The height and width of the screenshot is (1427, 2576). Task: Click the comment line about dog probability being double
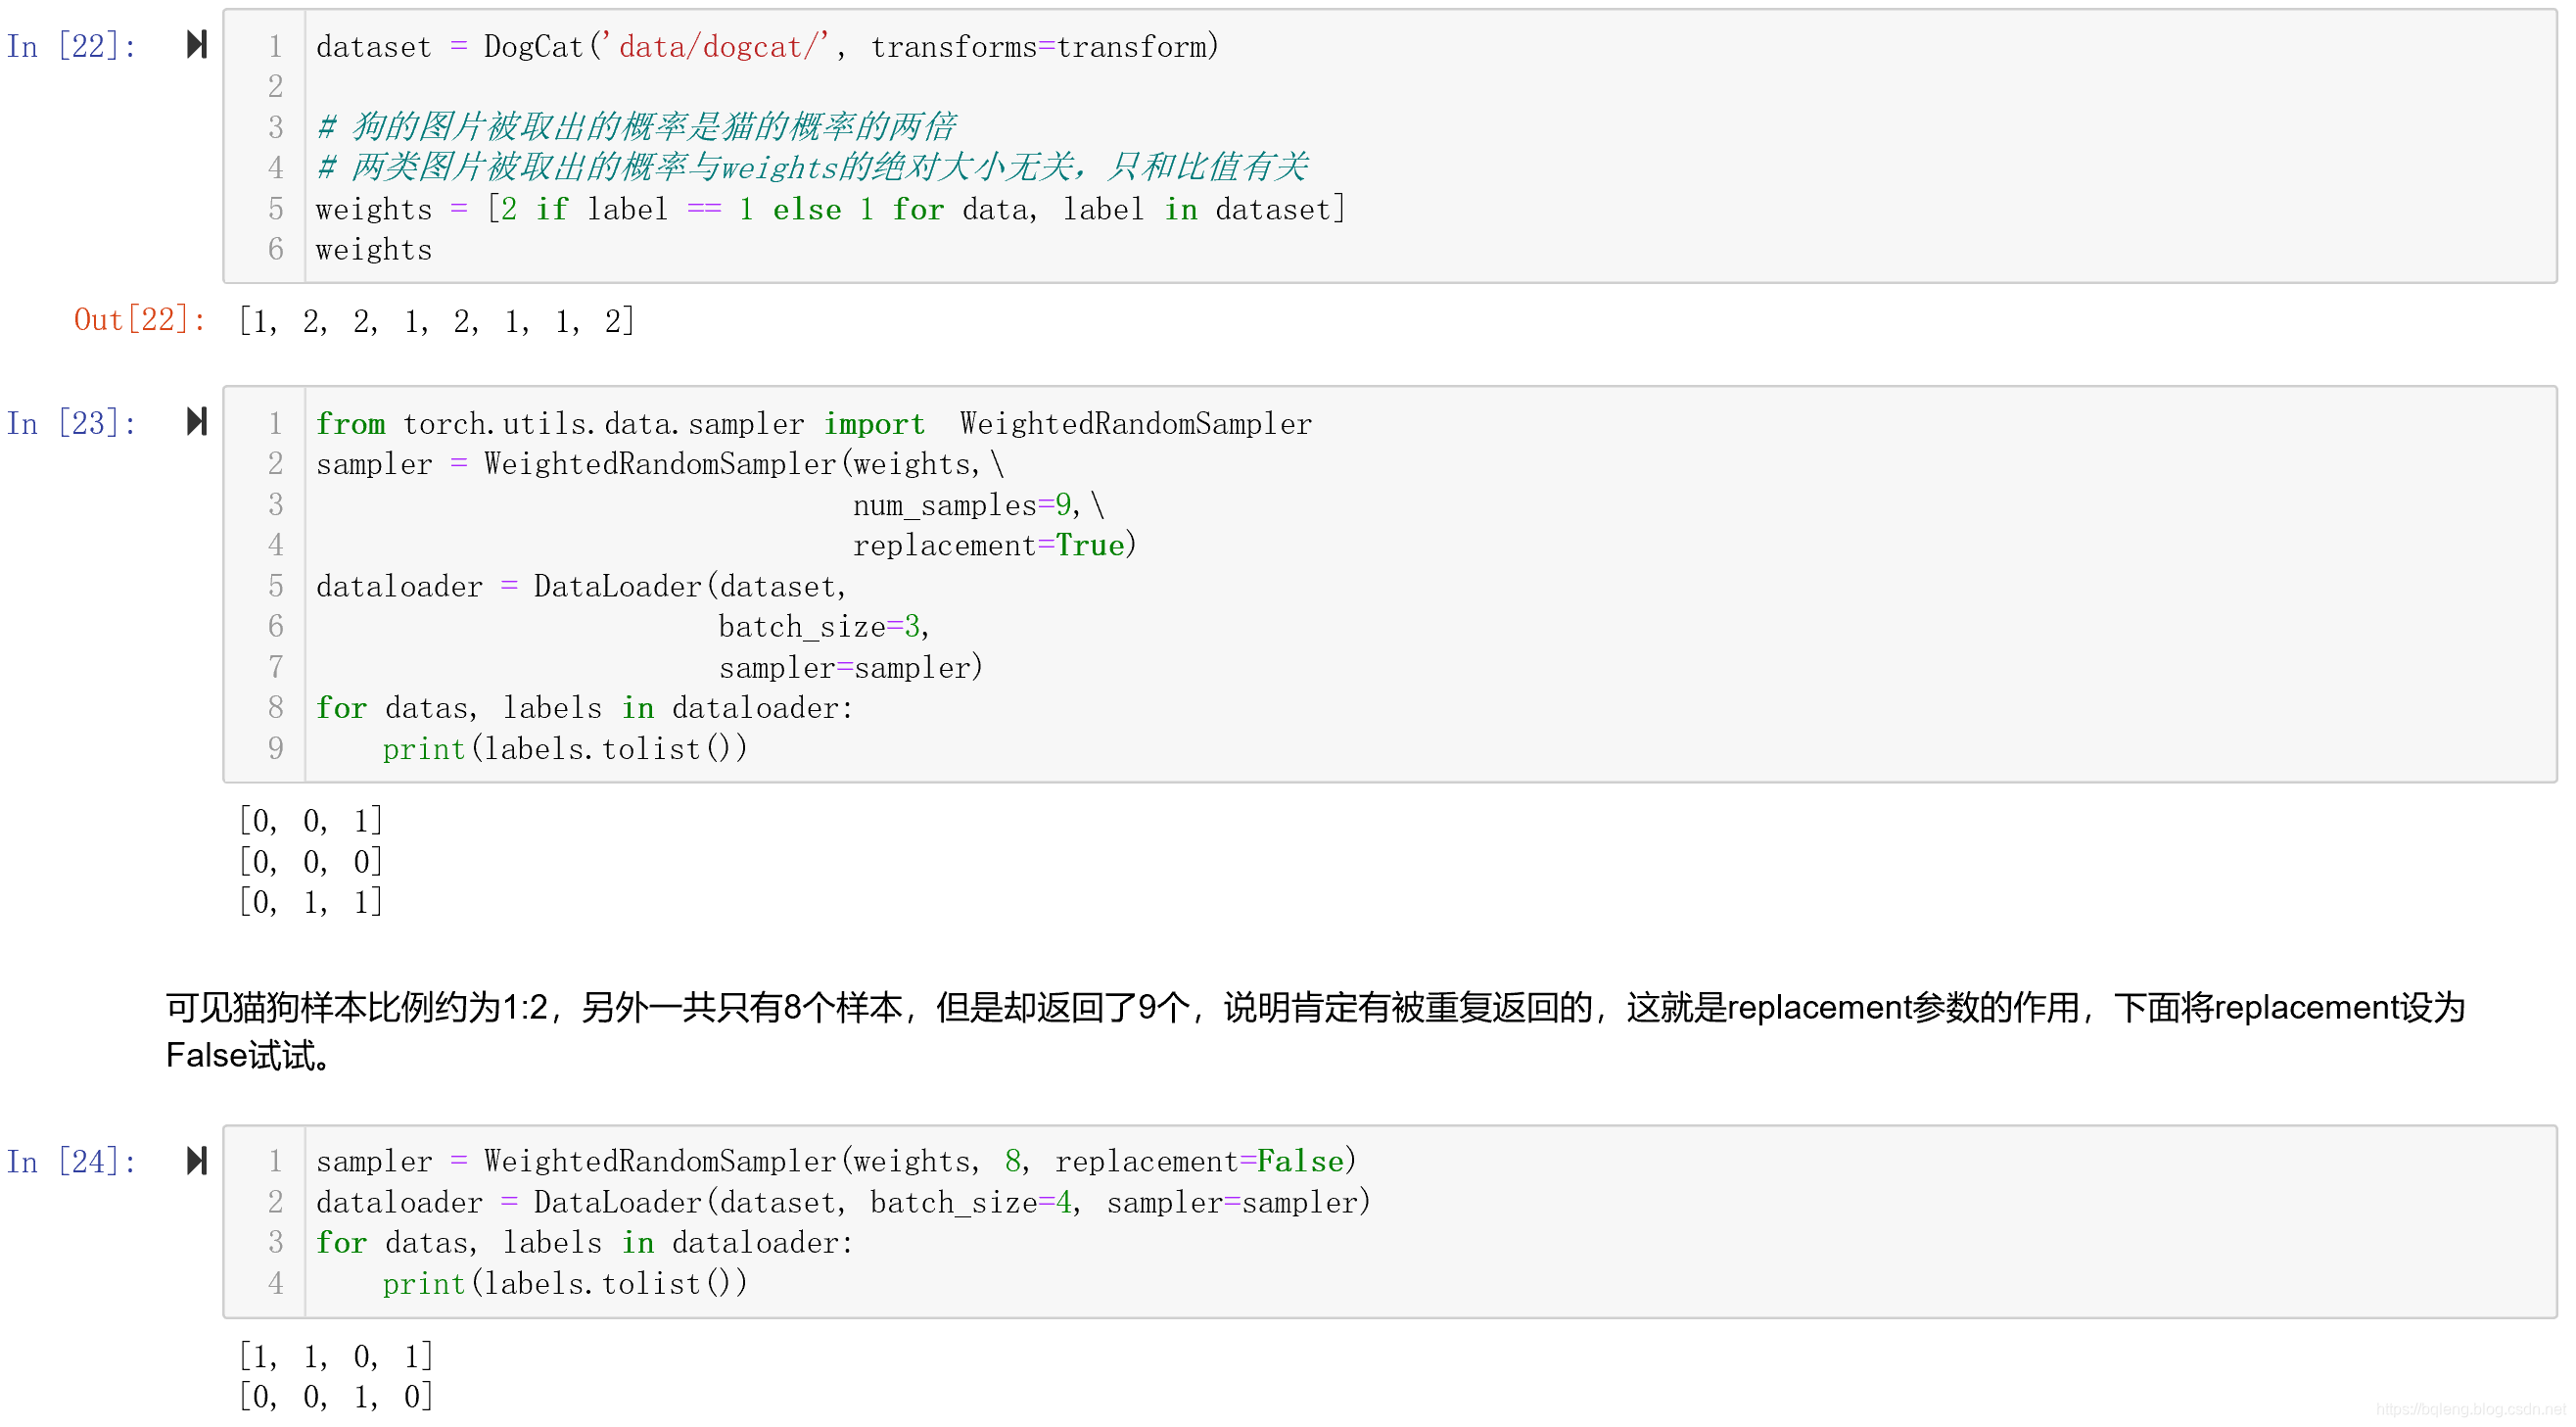coord(637,127)
